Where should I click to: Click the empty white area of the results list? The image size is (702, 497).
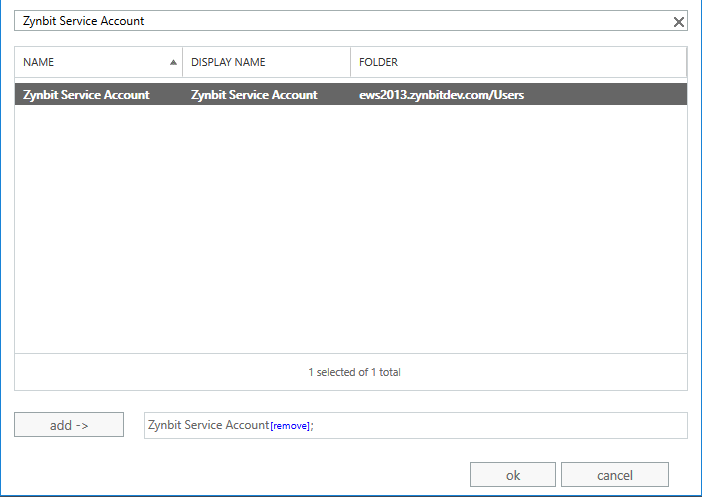pyautogui.click(x=351, y=228)
